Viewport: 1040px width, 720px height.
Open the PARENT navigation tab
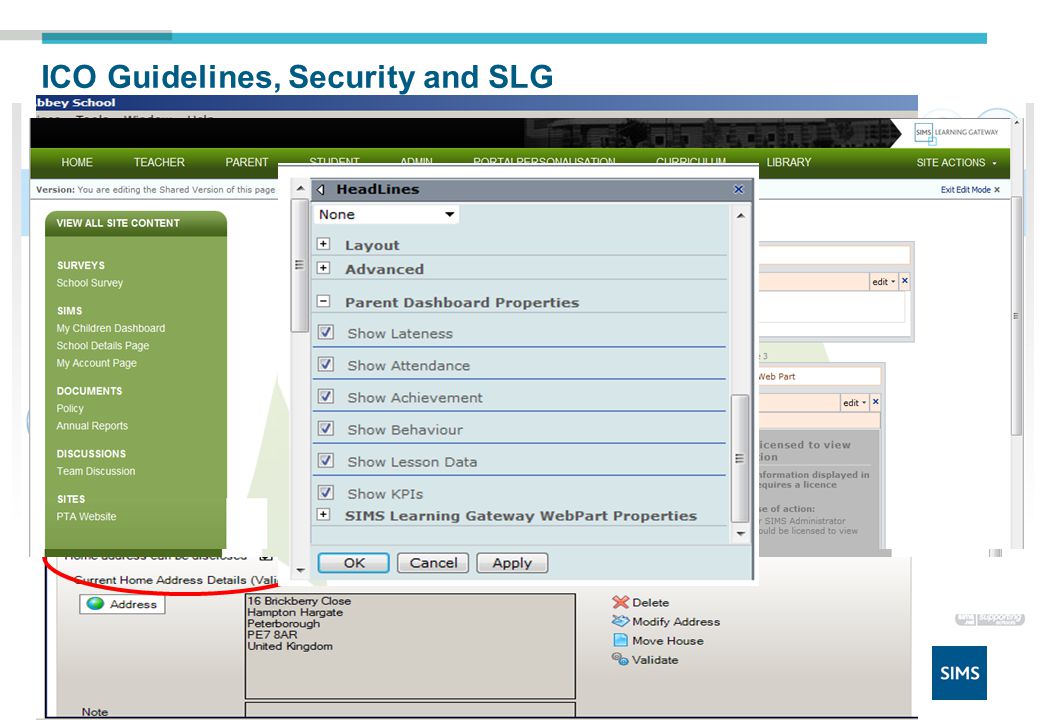coord(247,162)
